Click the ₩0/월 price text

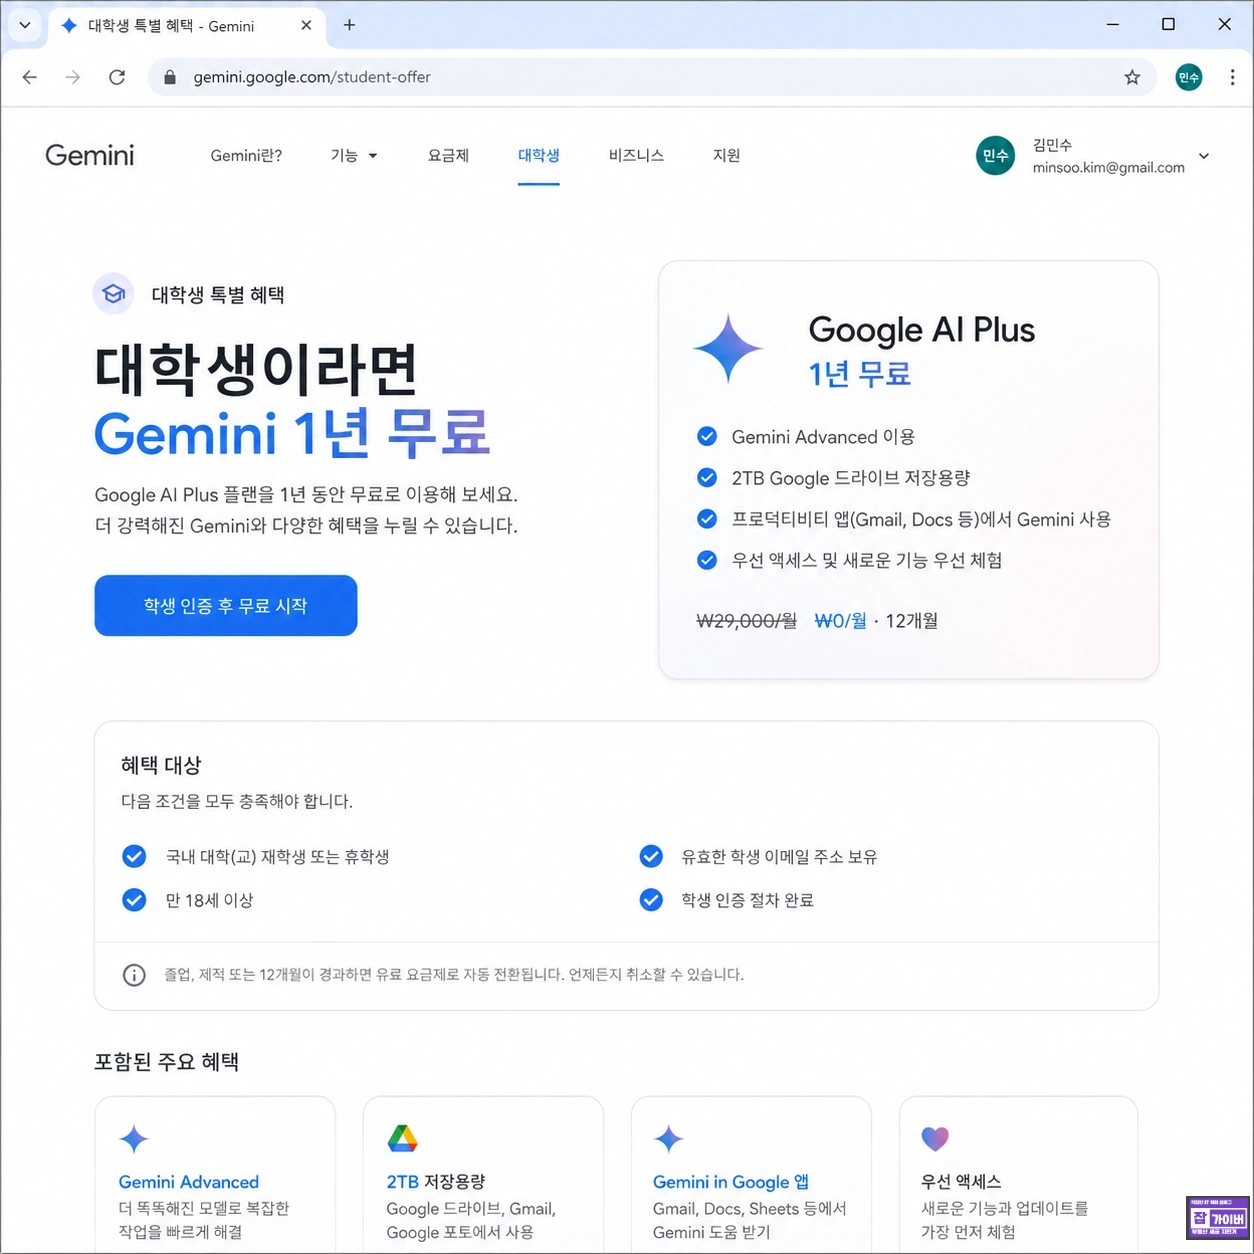click(840, 621)
